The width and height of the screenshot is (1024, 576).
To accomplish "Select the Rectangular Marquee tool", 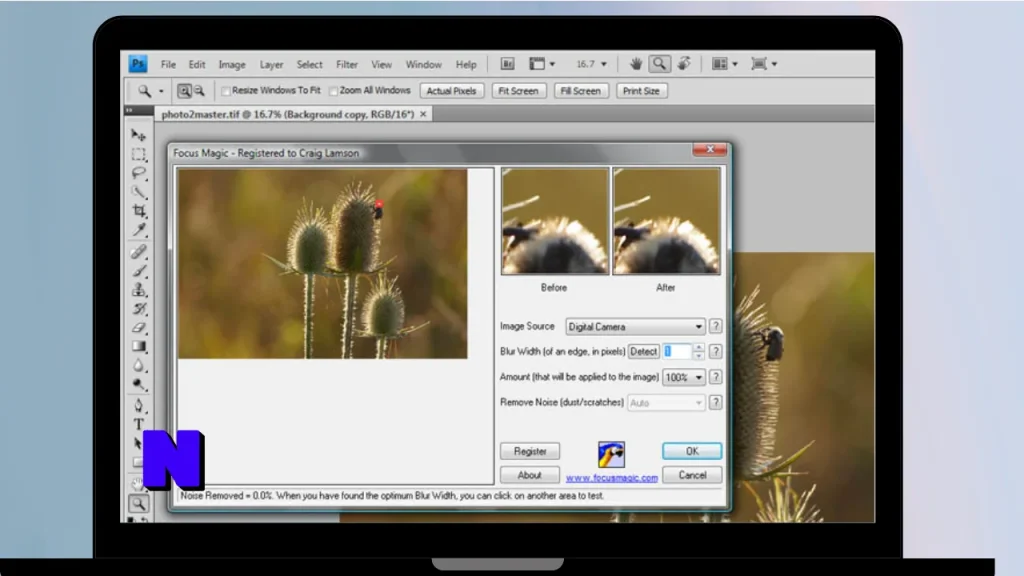I will click(x=138, y=154).
